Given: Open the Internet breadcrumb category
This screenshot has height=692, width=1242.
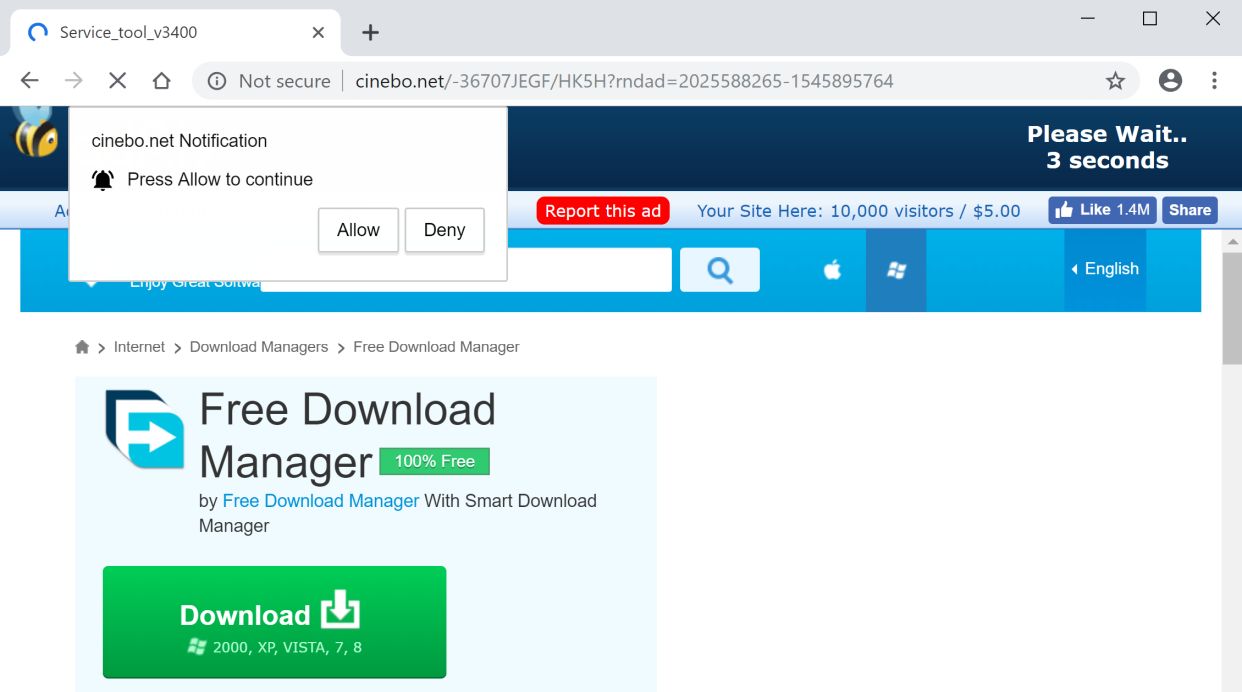Looking at the screenshot, I should [x=139, y=347].
